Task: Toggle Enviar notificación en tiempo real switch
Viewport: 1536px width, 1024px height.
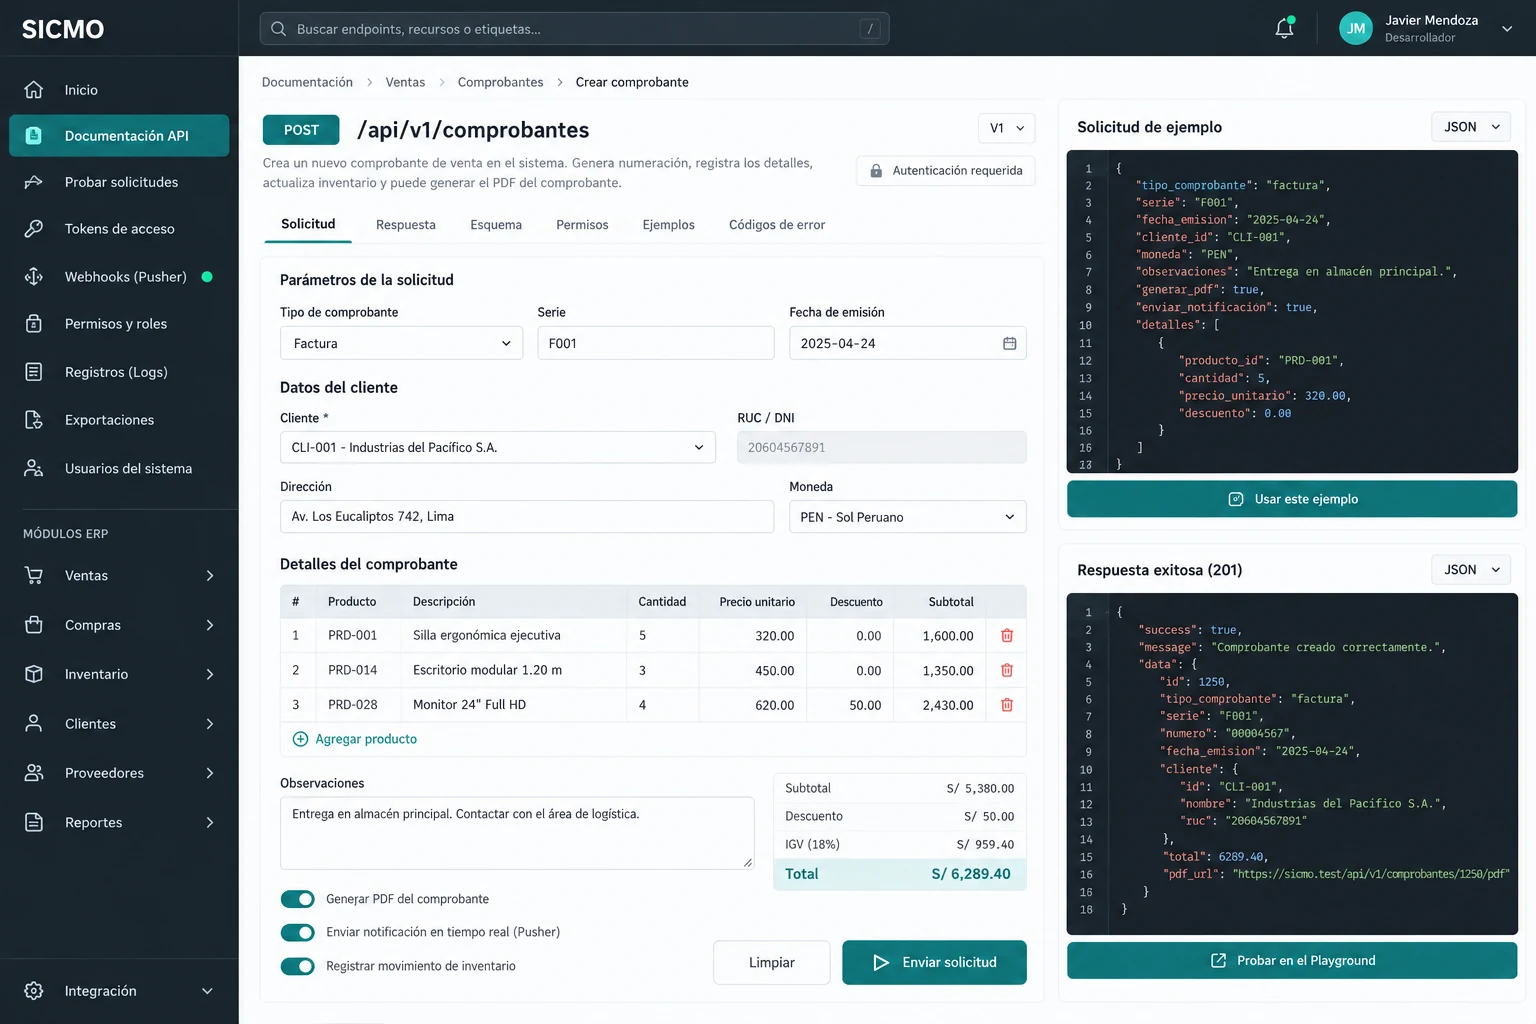Action: tap(298, 932)
